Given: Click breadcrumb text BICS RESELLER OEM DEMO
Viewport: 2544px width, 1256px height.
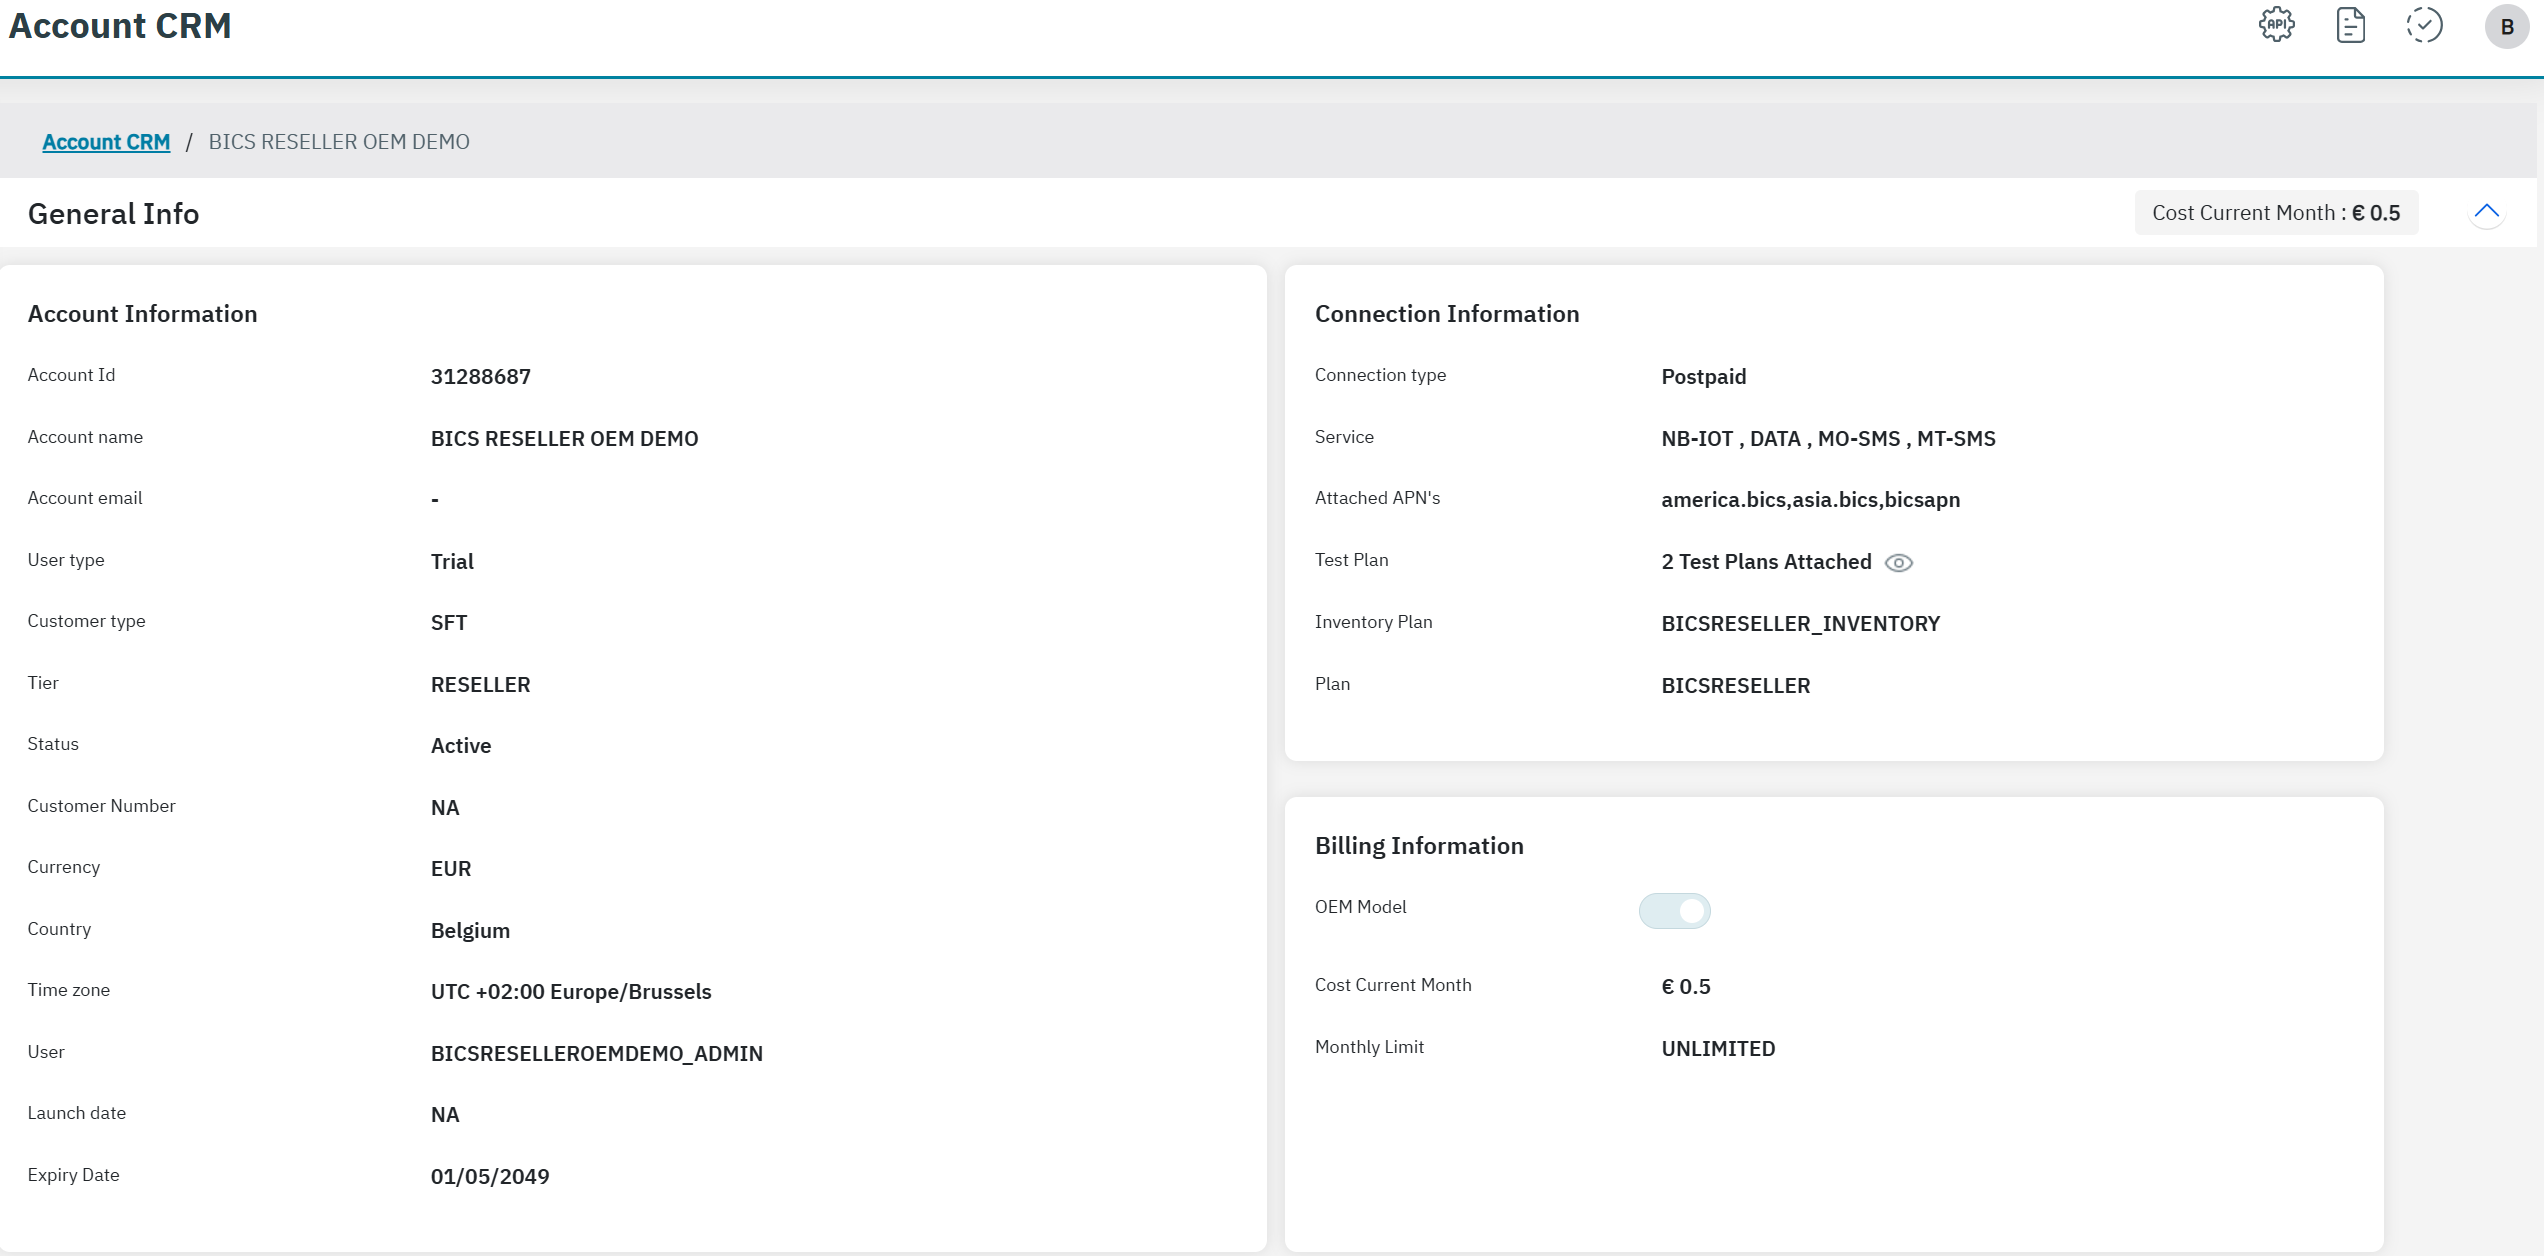Looking at the screenshot, I should (339, 142).
